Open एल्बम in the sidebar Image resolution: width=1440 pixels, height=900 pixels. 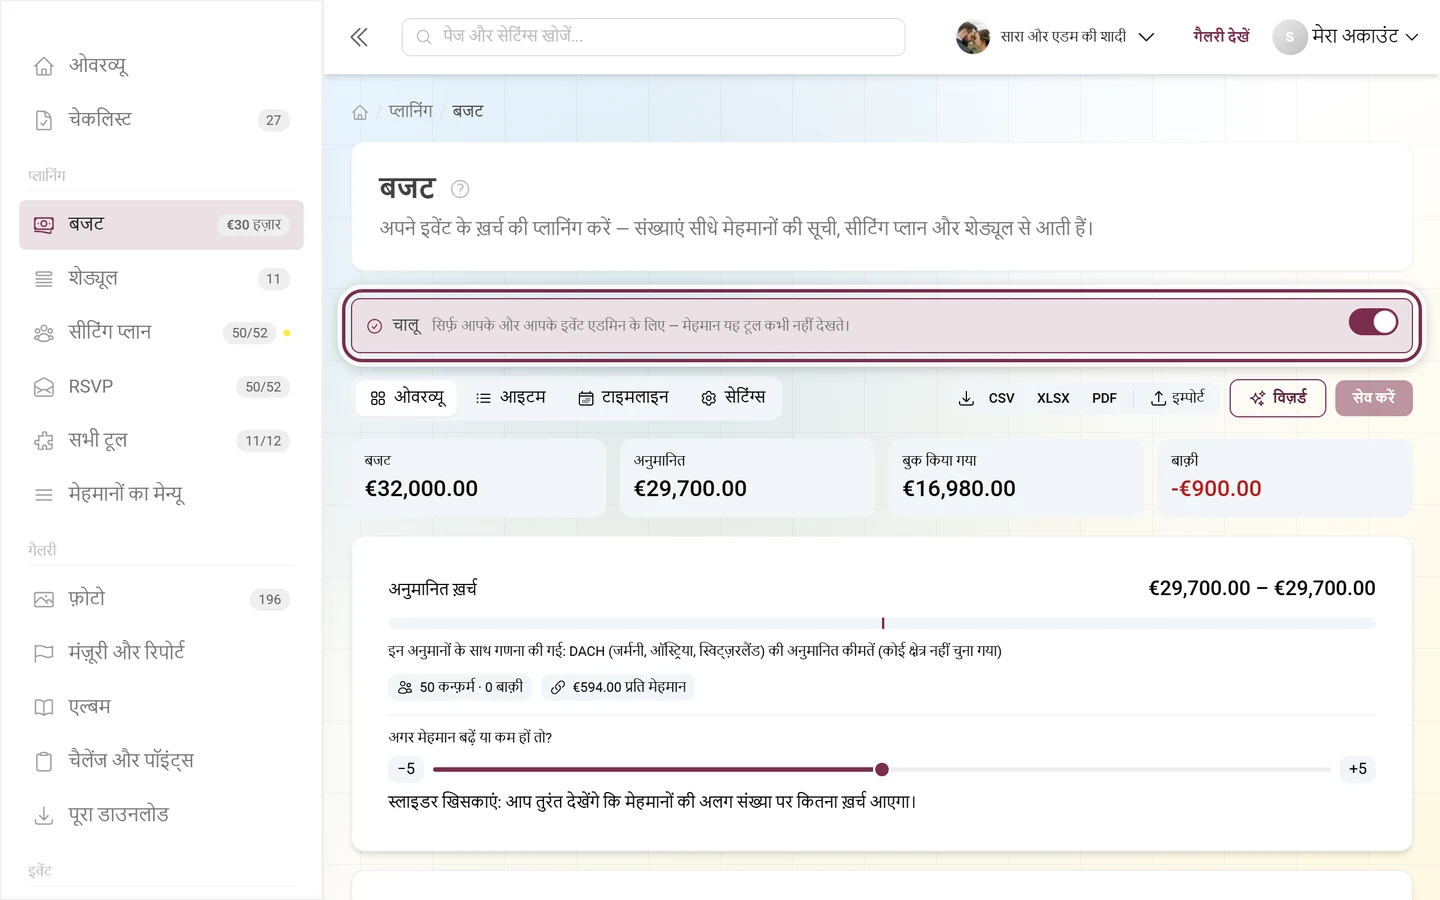[x=161, y=706]
